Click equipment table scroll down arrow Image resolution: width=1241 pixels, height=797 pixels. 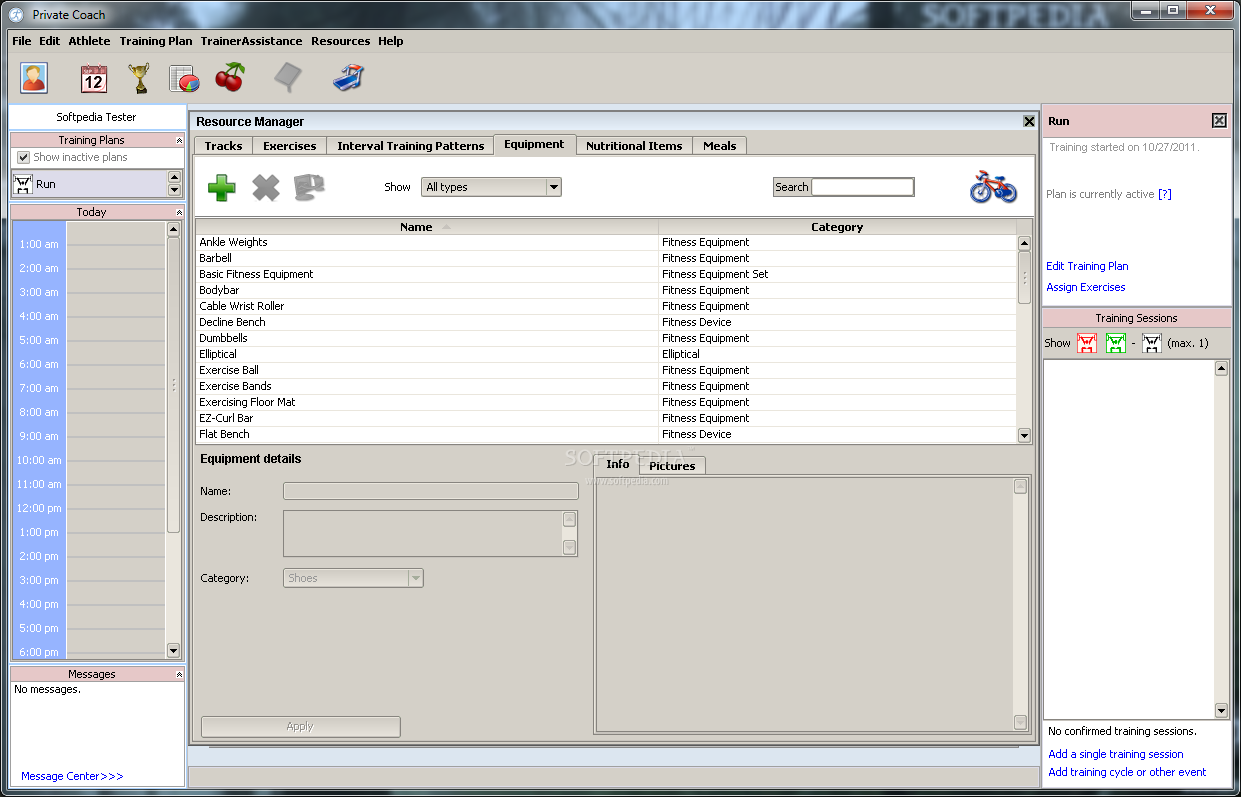[x=1024, y=435]
